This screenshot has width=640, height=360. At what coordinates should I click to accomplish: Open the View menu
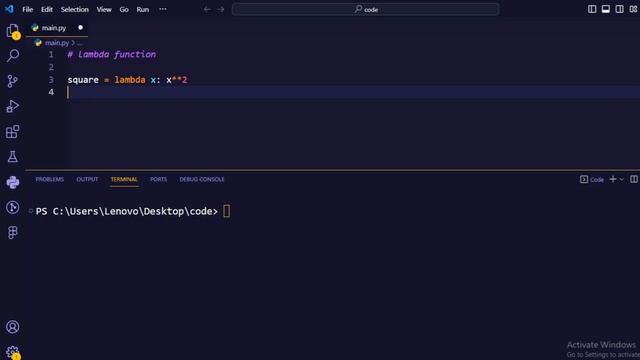tap(104, 9)
